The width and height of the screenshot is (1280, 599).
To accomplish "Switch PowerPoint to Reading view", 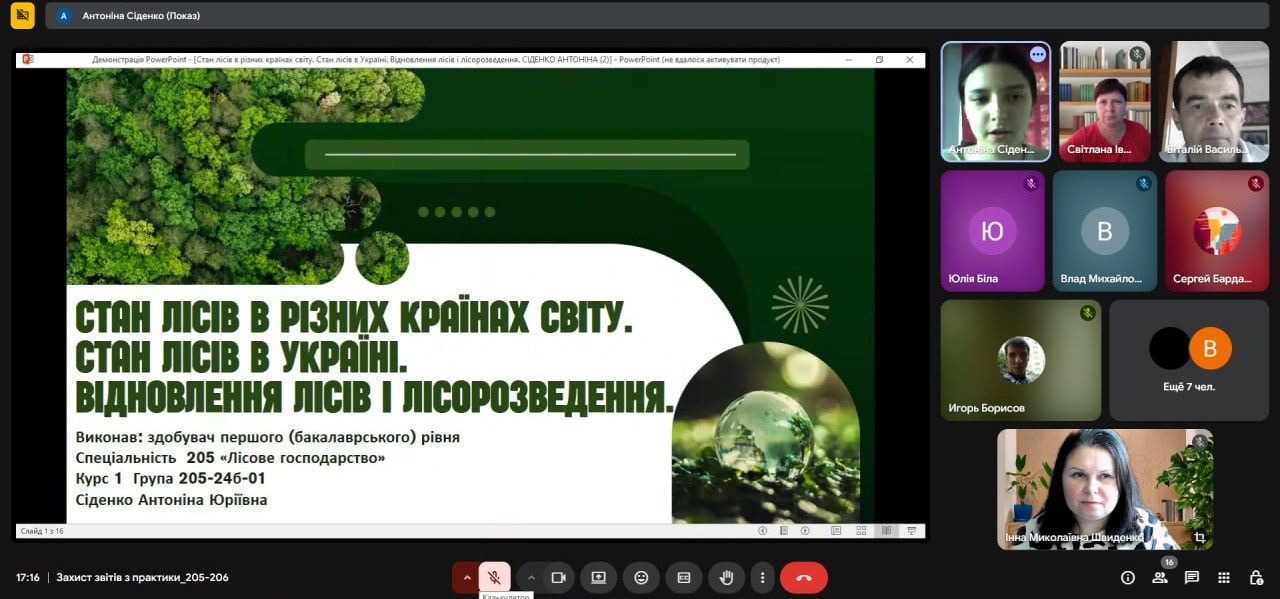I will [886, 531].
